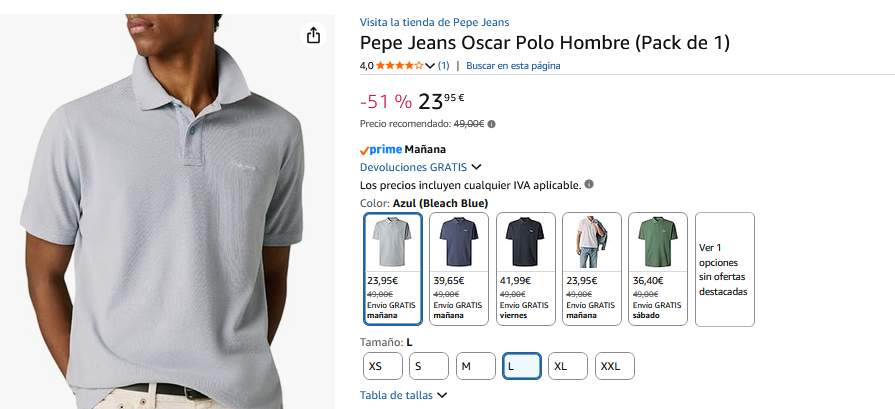
Task: Expand the Tabla de tallas chevron
Action: click(x=442, y=395)
